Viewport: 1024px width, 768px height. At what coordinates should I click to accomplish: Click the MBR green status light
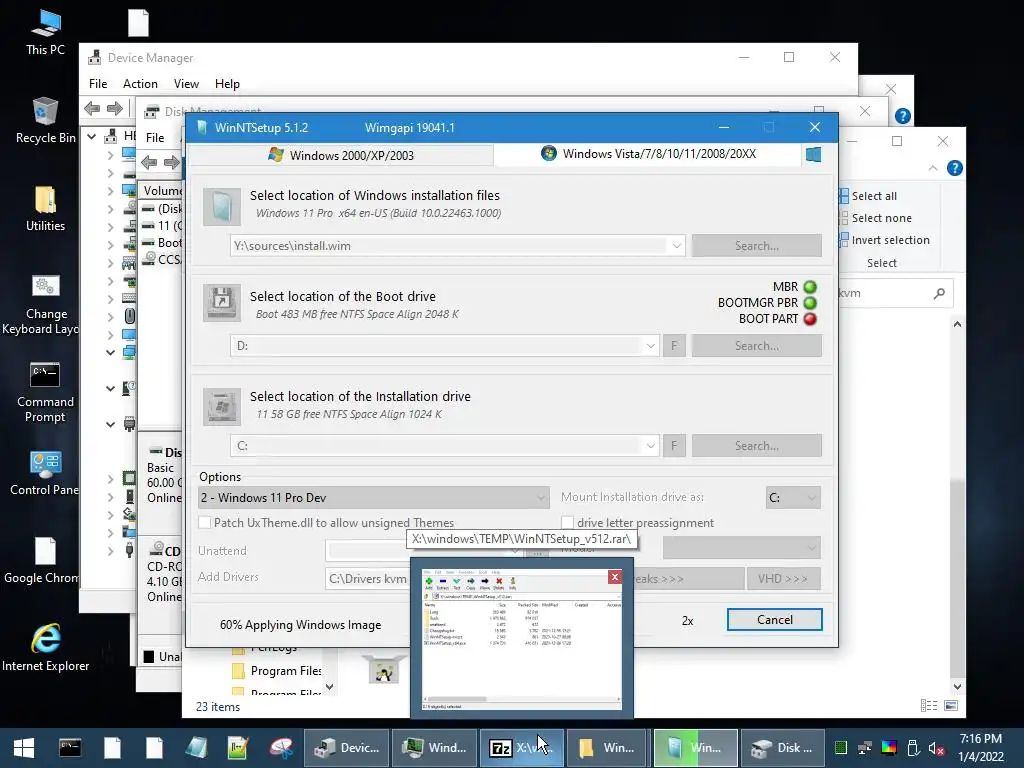(810, 287)
